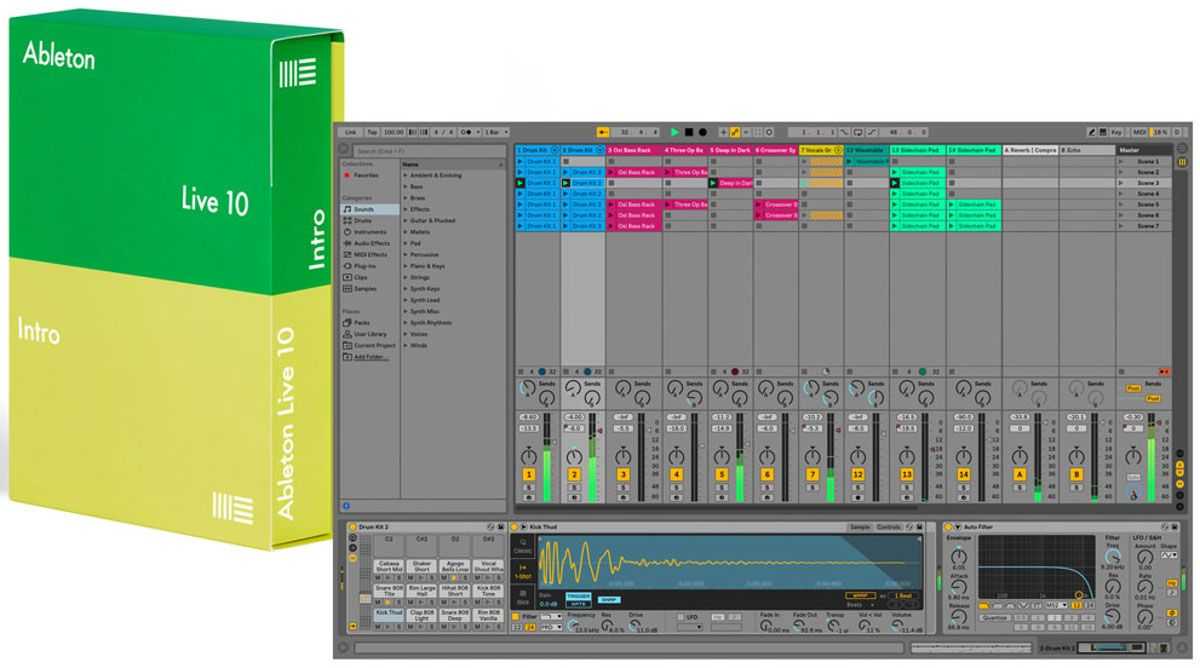Screen dimensions: 1200x668
Task: Toggle track 5 activator button
Action: (x=721, y=474)
